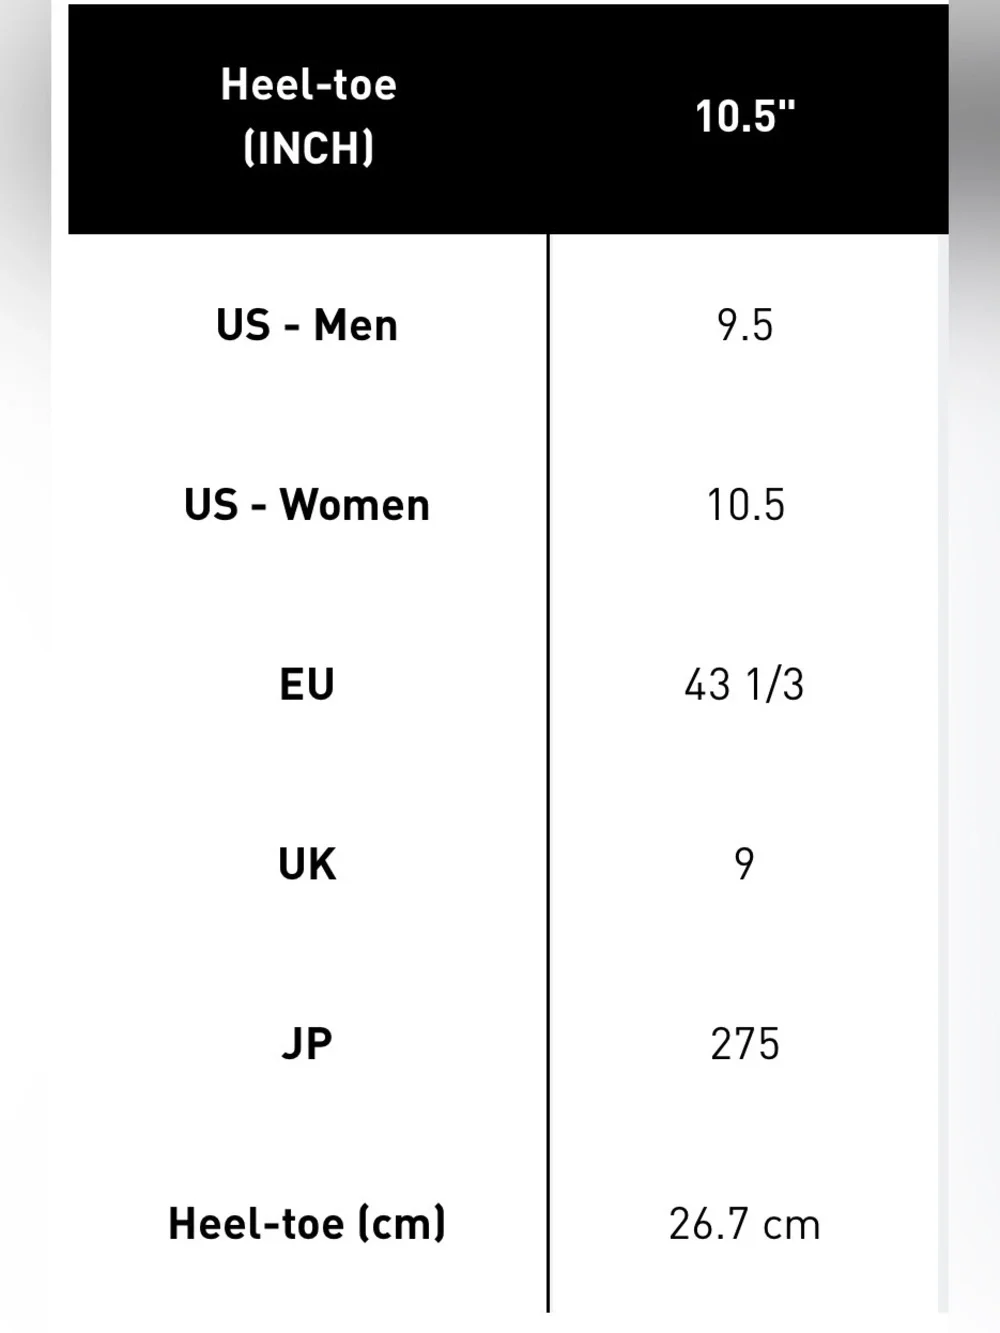Click the (cm) text in bottom row label
This screenshot has height=1333, width=1000.
tap(402, 1224)
